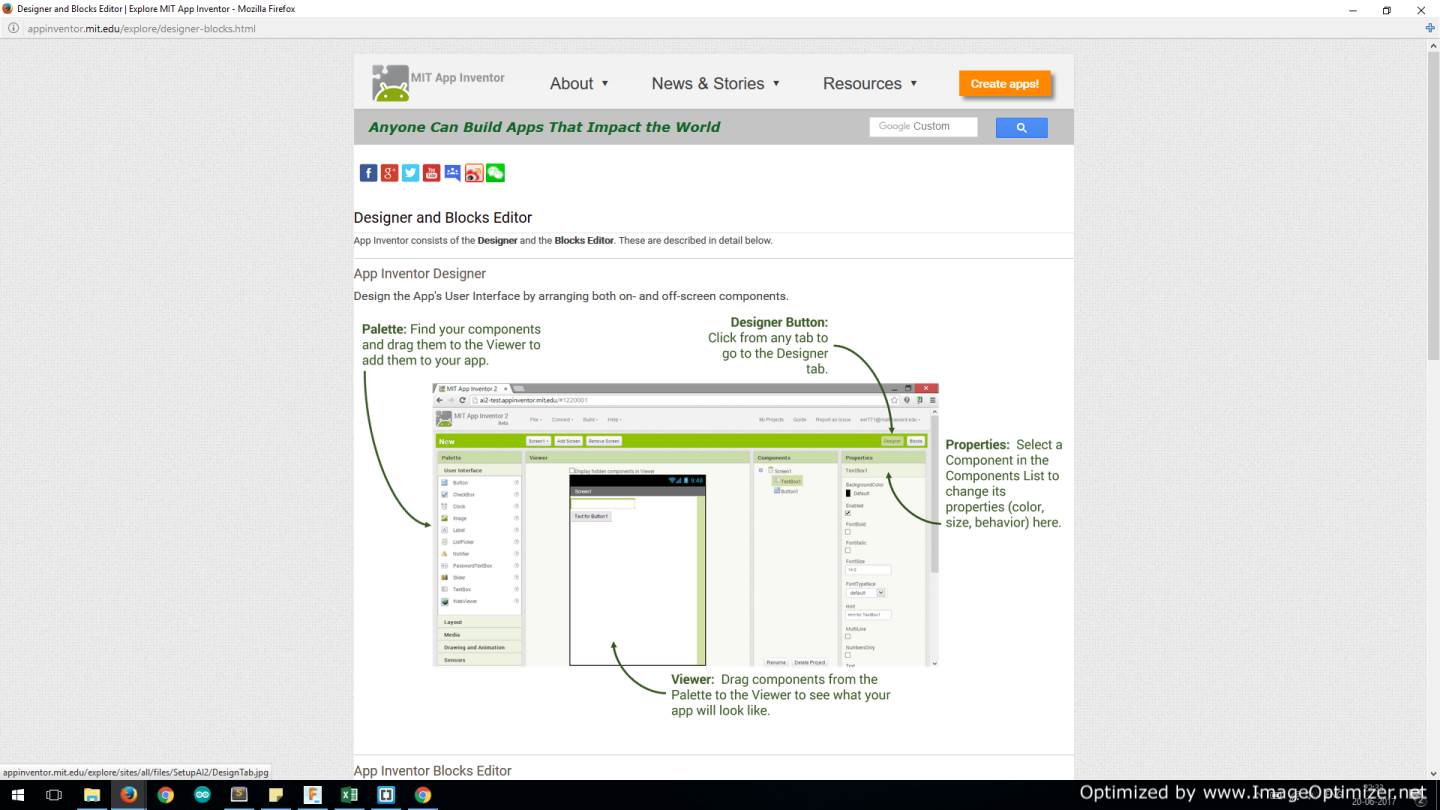This screenshot has width=1440, height=810.
Task: Open the Windows Start menu
Action: [17, 795]
